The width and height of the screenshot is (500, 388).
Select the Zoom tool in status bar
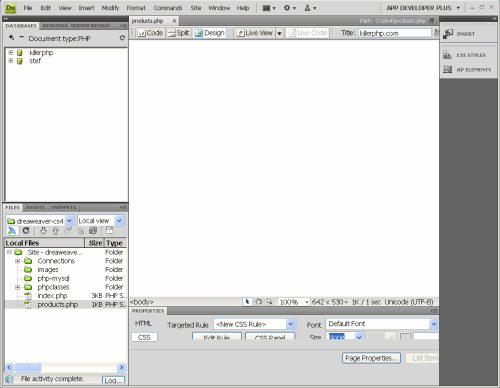[x=269, y=302]
